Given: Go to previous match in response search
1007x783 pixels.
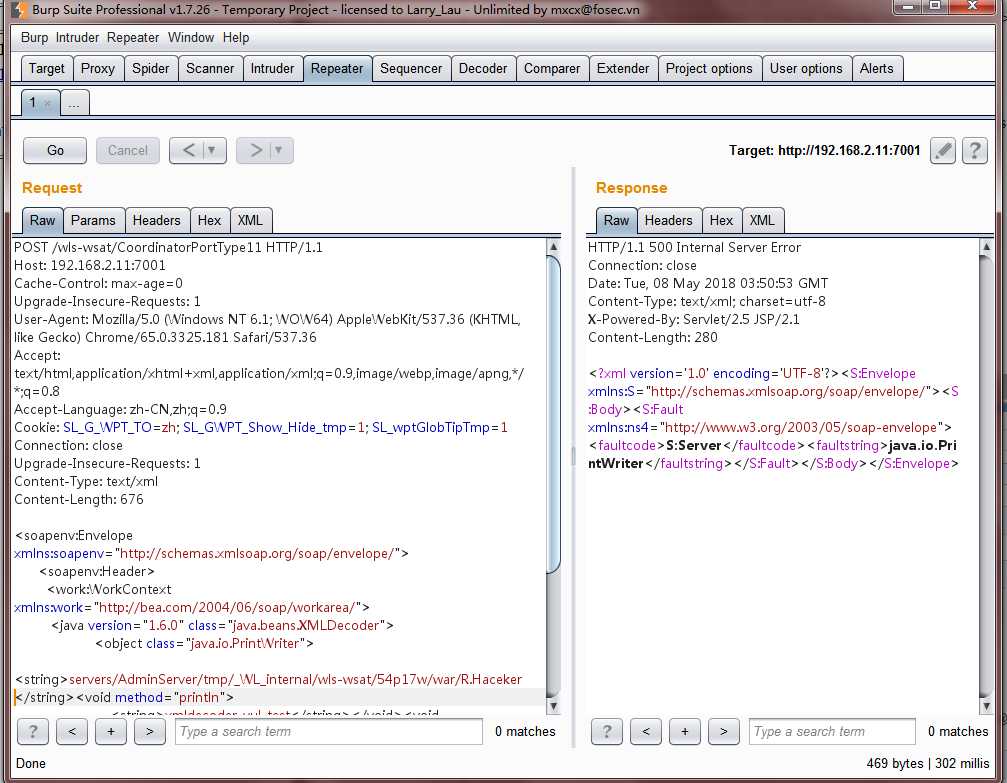Looking at the screenshot, I should pyautogui.click(x=646, y=732).
